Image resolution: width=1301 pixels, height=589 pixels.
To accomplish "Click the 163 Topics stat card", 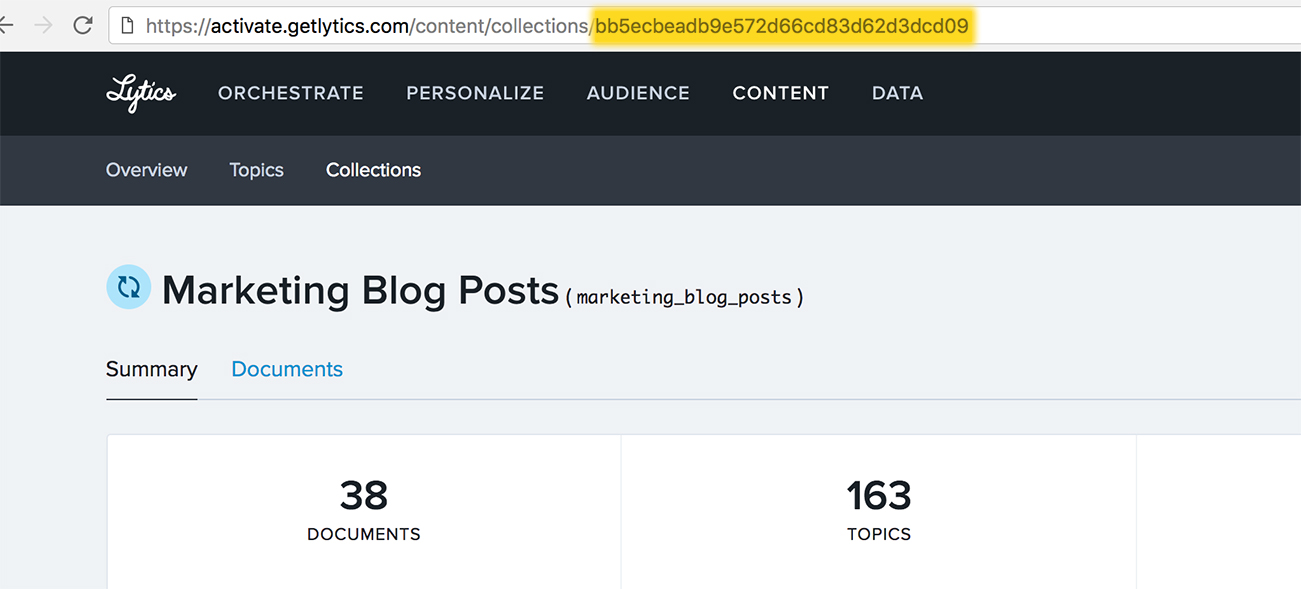I will (x=879, y=510).
